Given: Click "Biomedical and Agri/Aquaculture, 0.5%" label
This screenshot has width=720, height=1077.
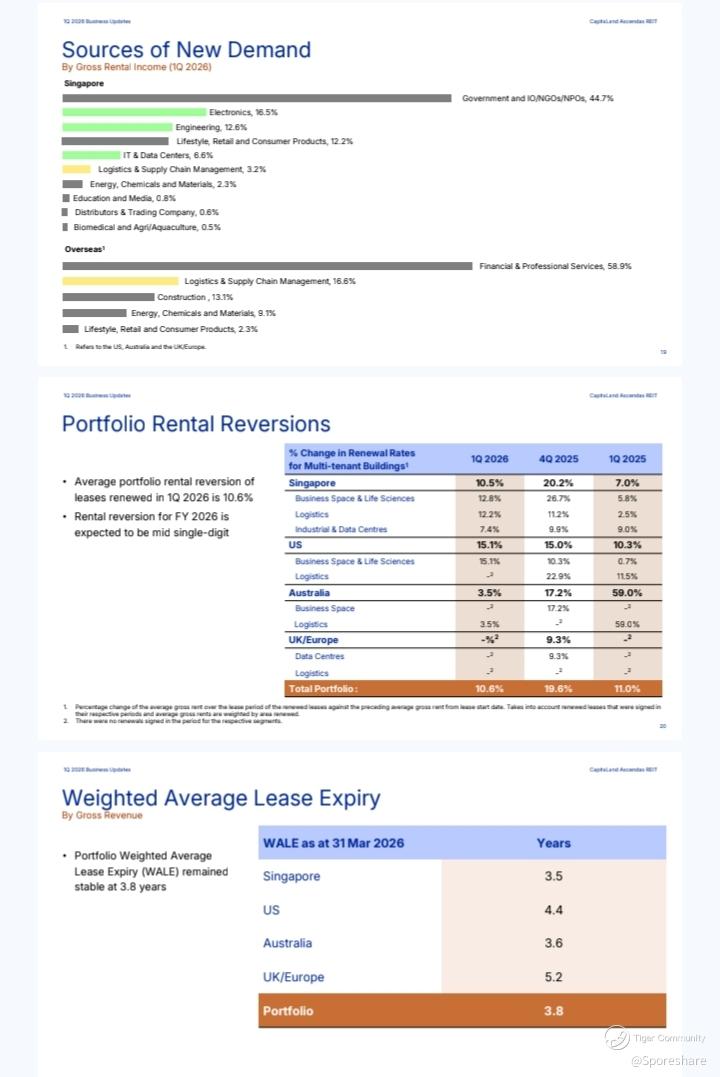Looking at the screenshot, I should pyautogui.click(x=147, y=227).
